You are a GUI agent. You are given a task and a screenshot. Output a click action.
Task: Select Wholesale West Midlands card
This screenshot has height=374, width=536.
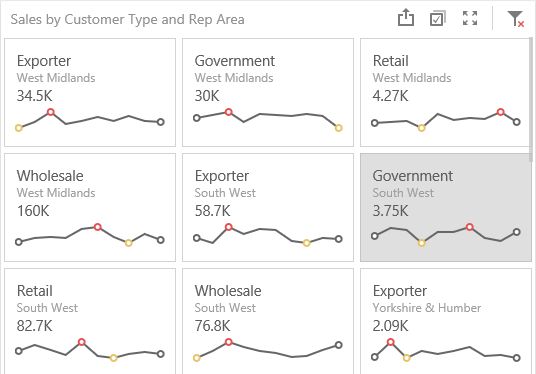click(x=90, y=207)
